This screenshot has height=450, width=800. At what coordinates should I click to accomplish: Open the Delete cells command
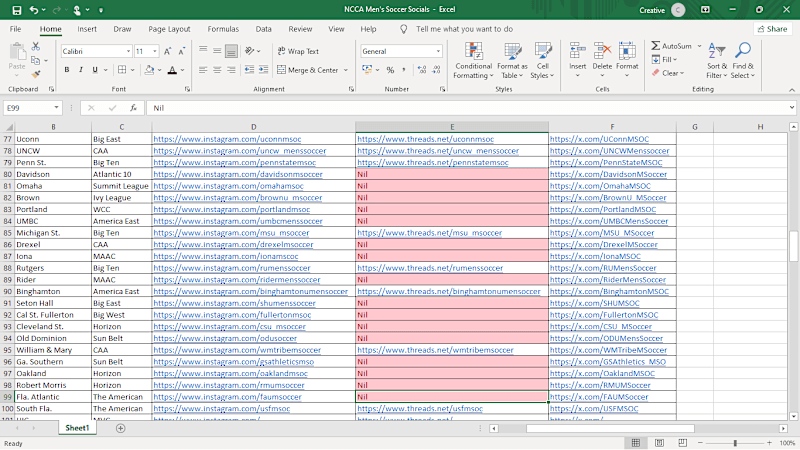click(602, 61)
